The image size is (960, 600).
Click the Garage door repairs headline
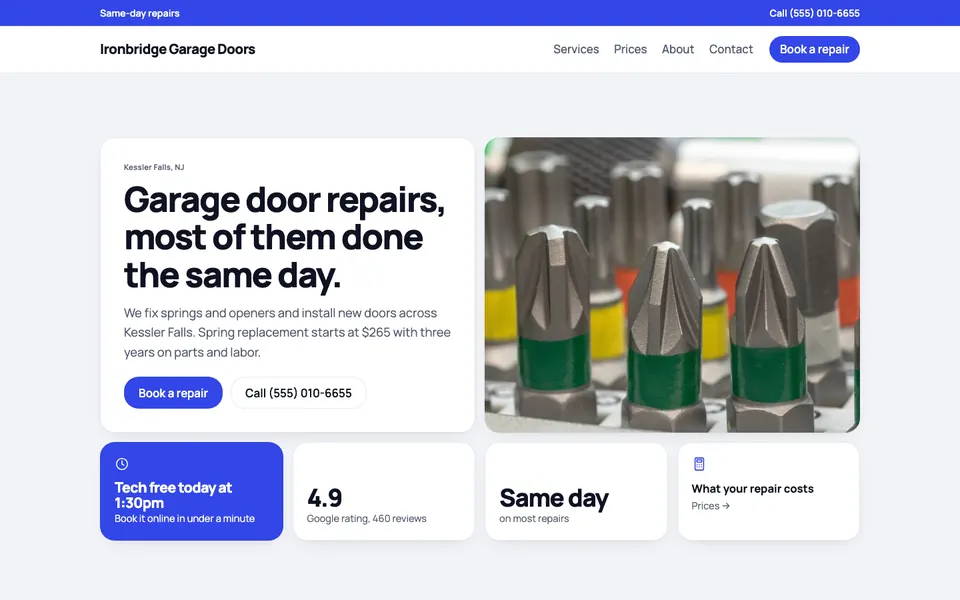tap(284, 238)
